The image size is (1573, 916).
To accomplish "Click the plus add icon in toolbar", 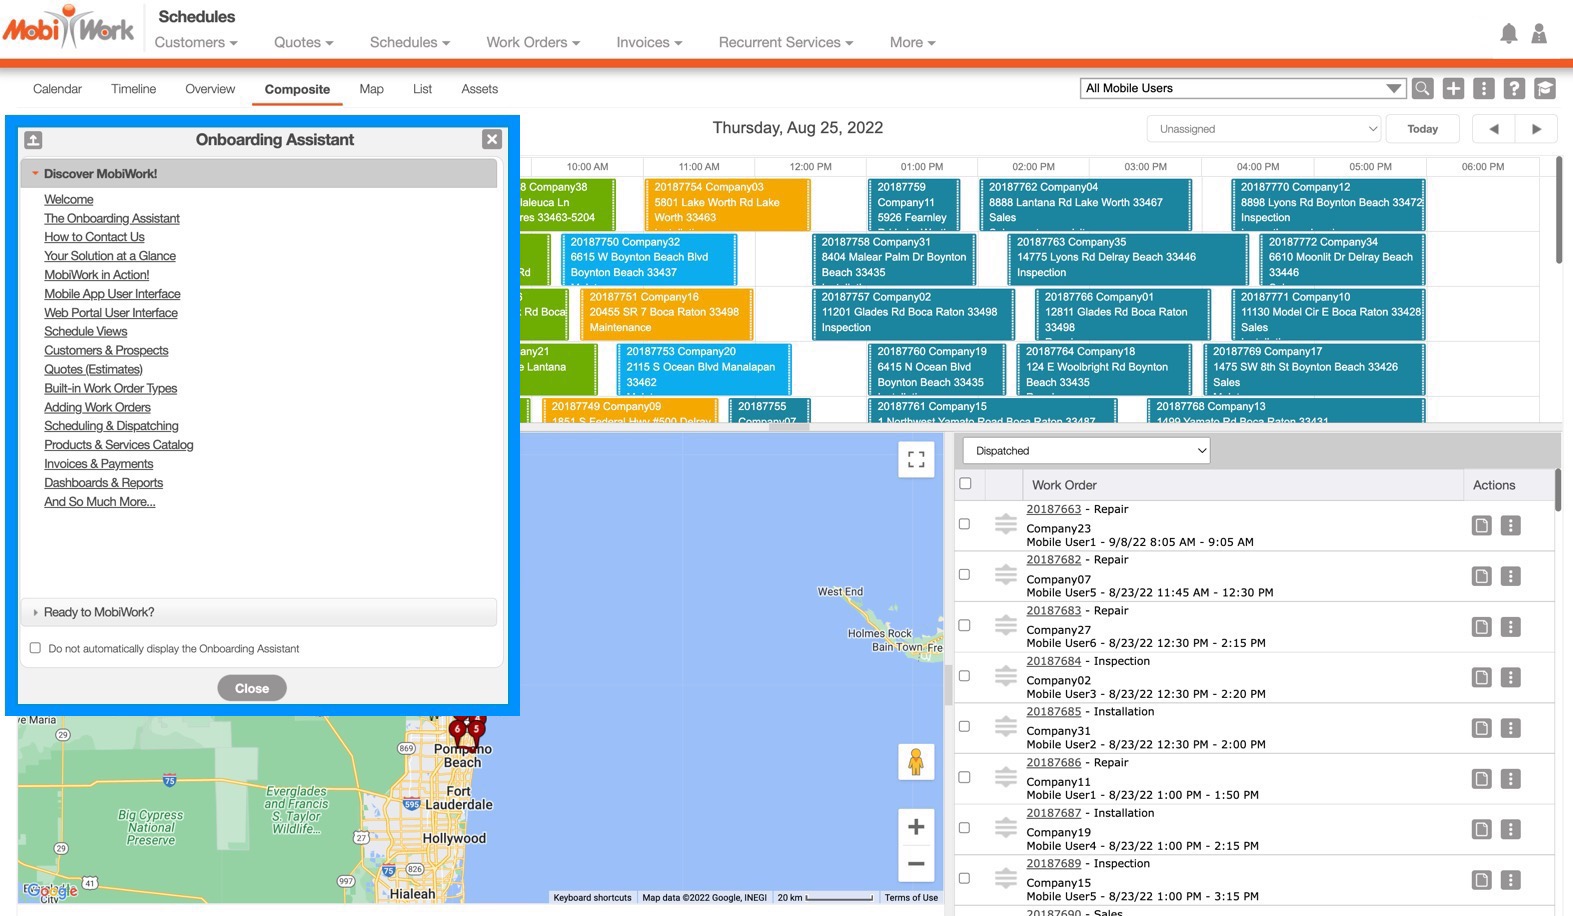I will (1453, 89).
